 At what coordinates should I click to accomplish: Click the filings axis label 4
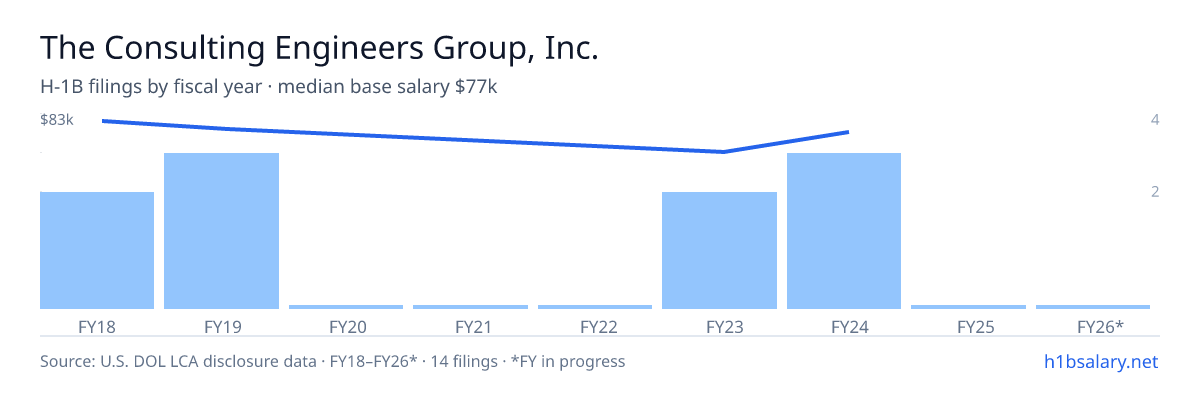(x=1155, y=120)
